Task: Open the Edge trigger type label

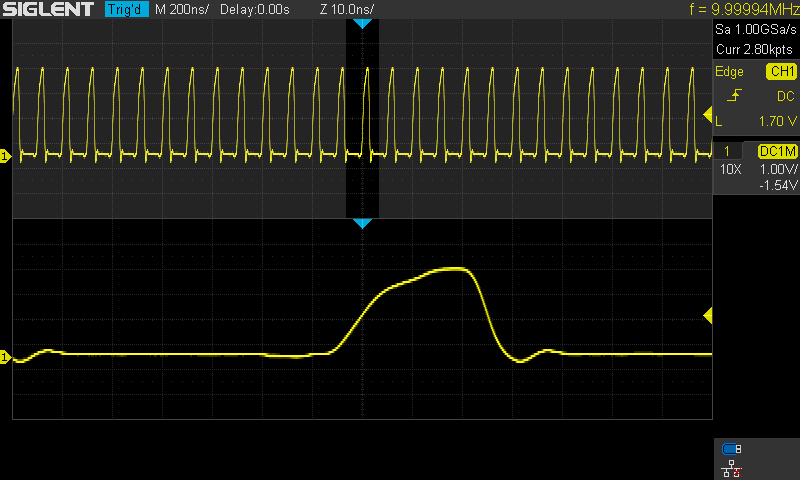Action: 729,71
